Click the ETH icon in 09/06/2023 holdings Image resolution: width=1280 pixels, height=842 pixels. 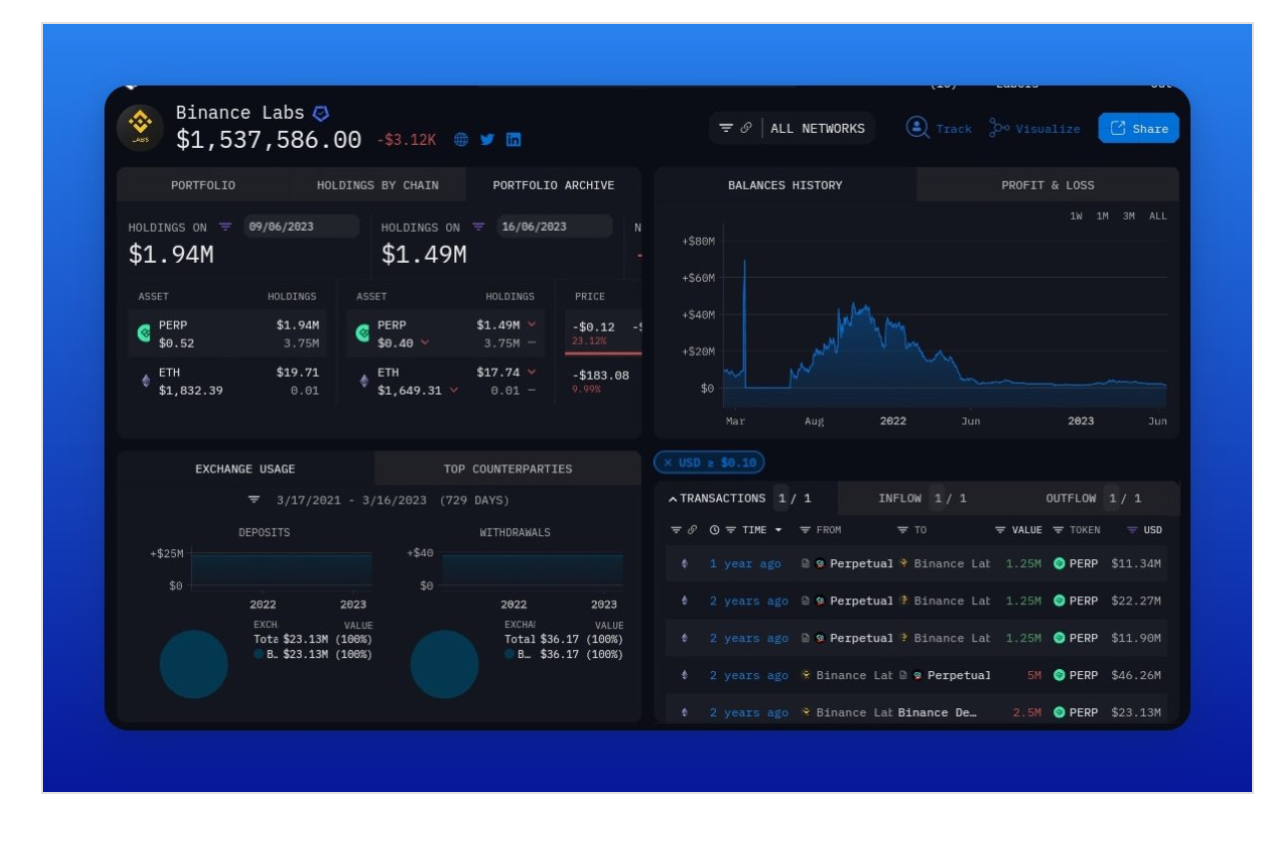[x=144, y=381]
